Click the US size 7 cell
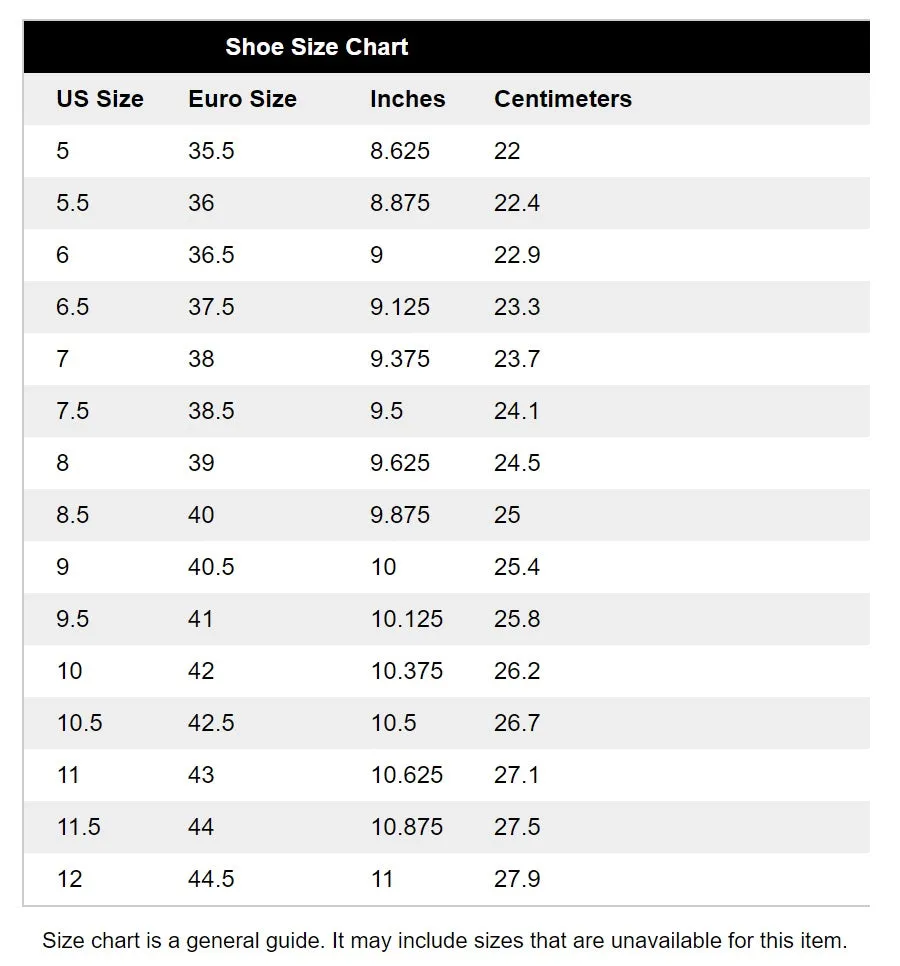 coord(63,359)
